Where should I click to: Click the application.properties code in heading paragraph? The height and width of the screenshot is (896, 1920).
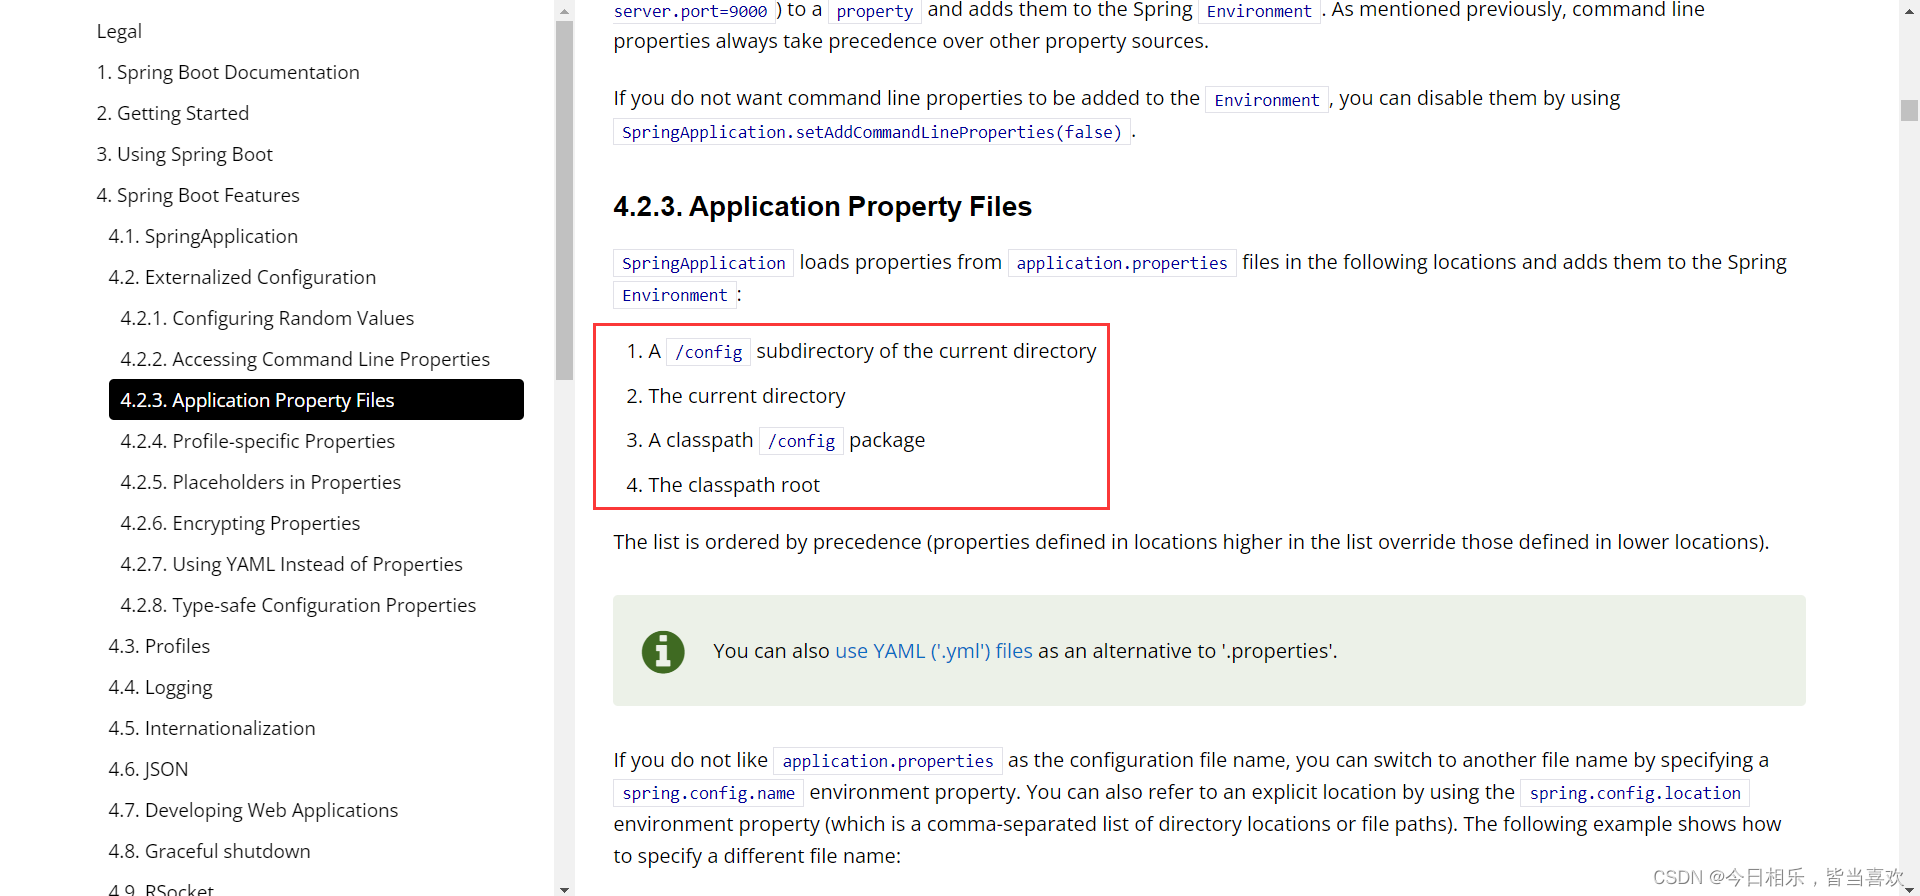point(1122,263)
